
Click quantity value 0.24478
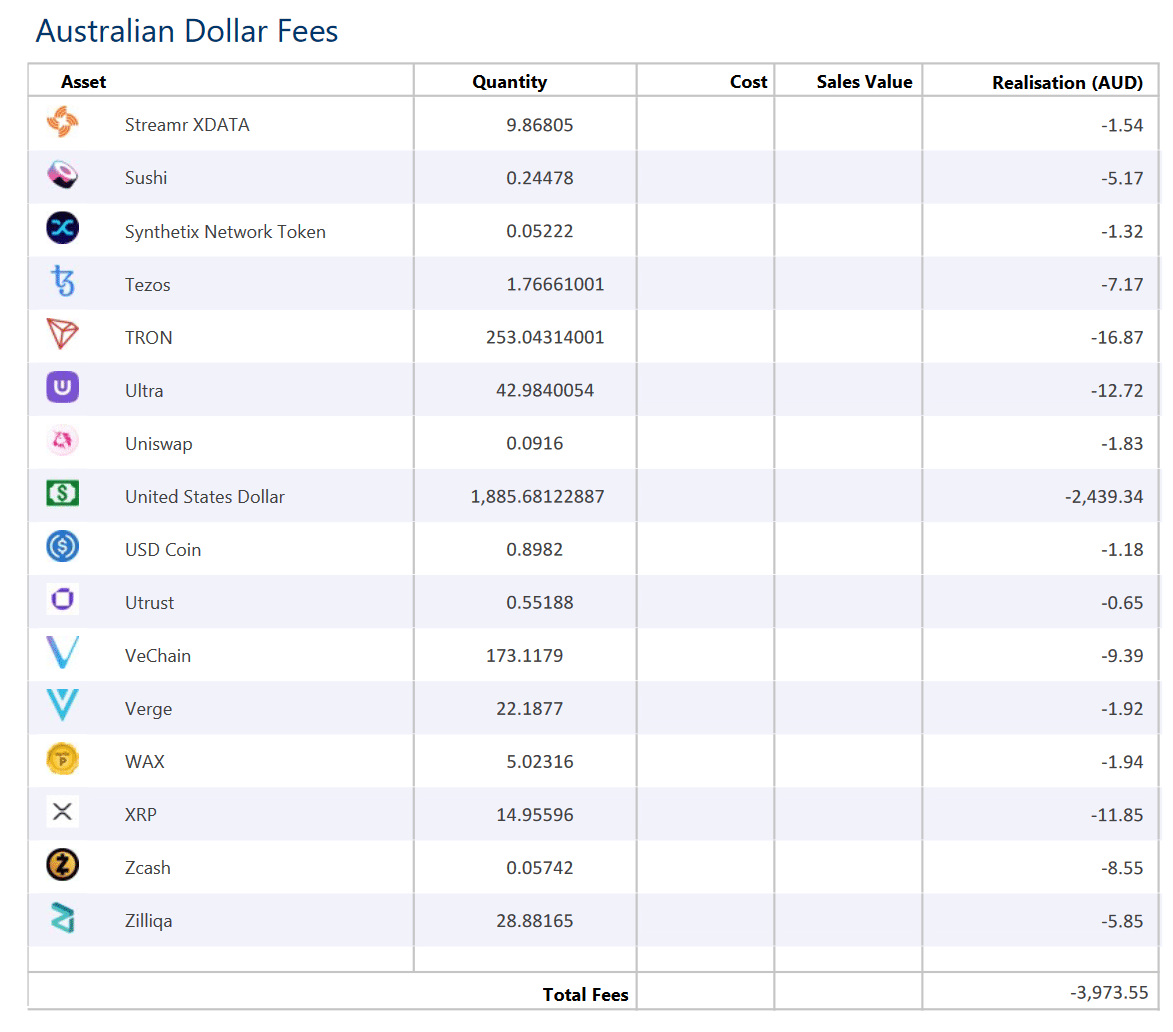[539, 178]
